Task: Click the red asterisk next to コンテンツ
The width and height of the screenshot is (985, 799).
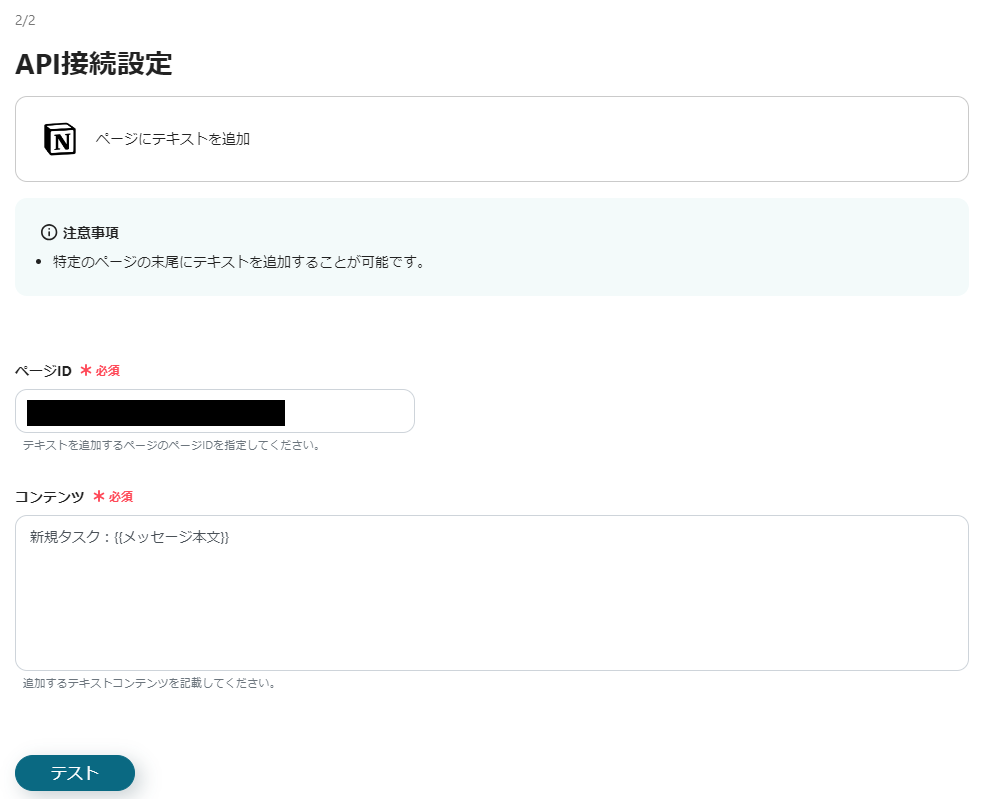Action: tap(96, 497)
